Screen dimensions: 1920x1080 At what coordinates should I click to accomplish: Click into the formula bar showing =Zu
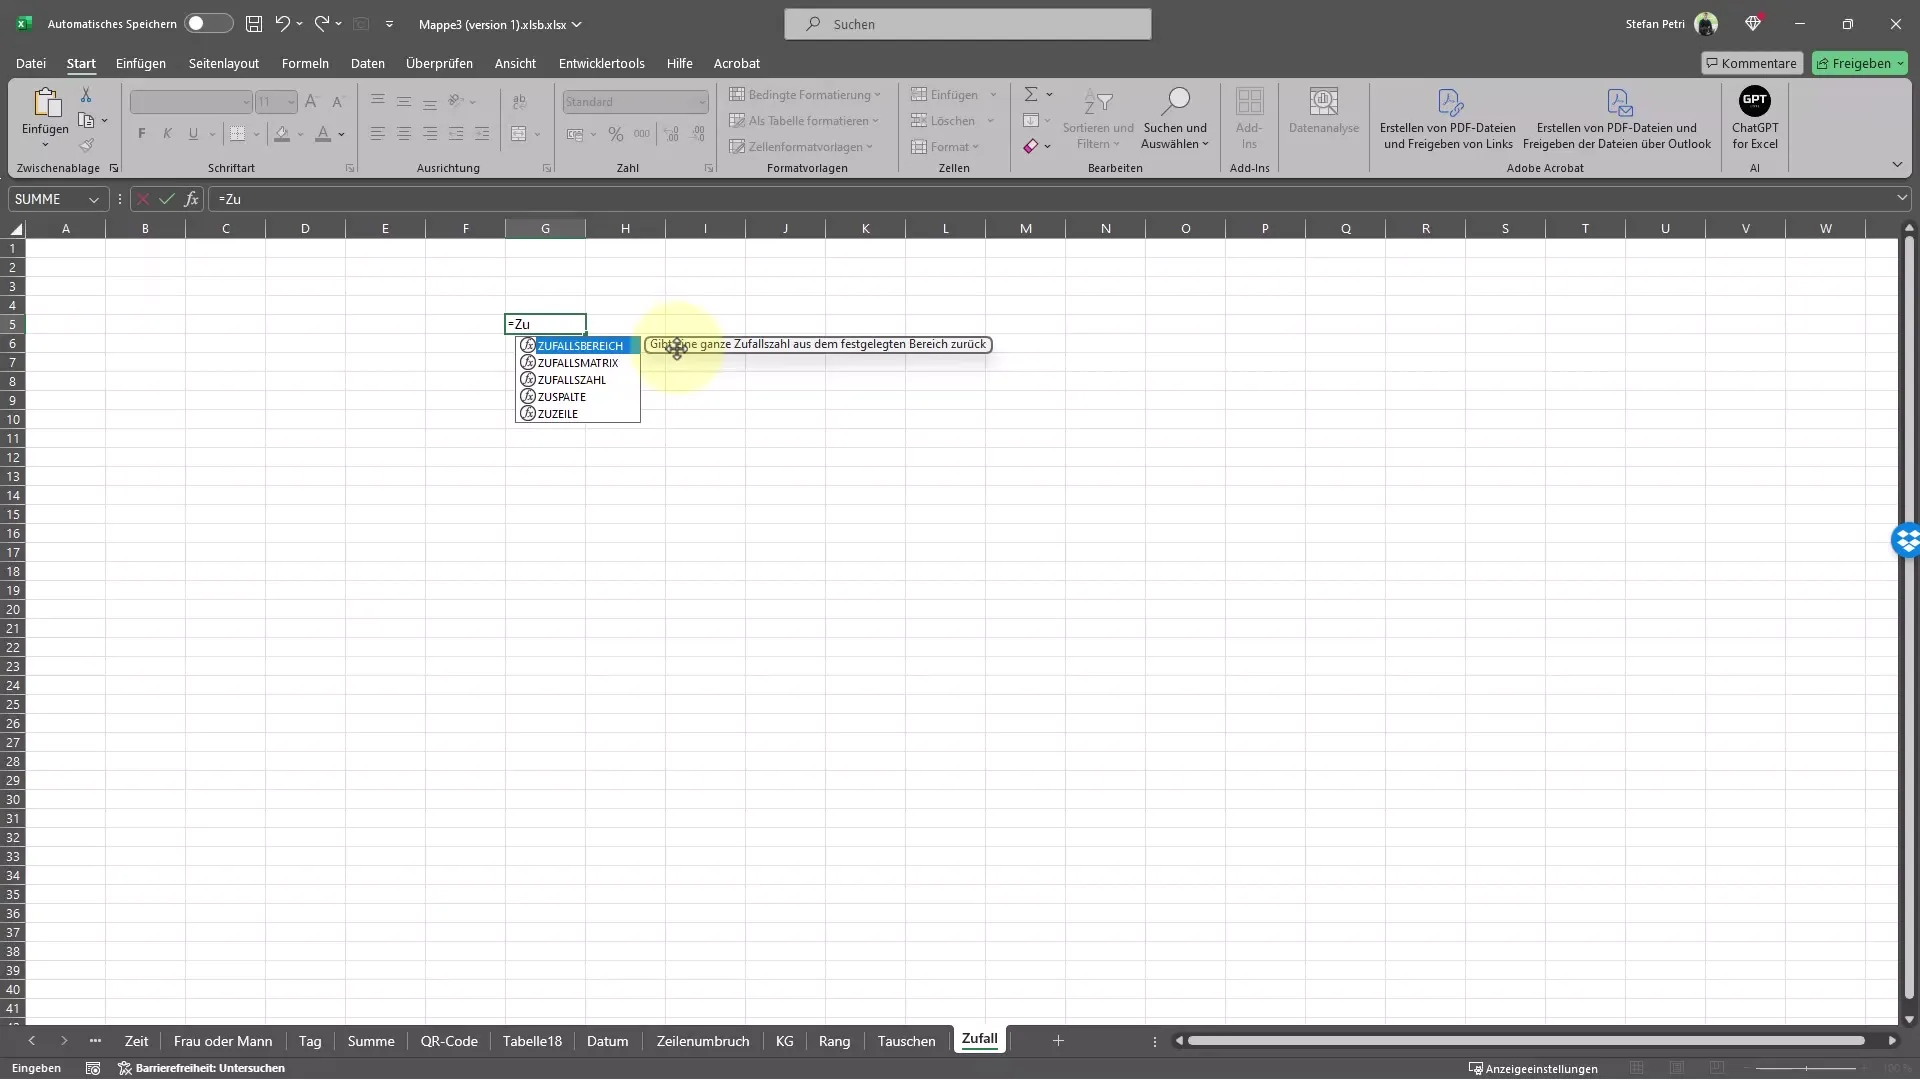tap(1050, 199)
